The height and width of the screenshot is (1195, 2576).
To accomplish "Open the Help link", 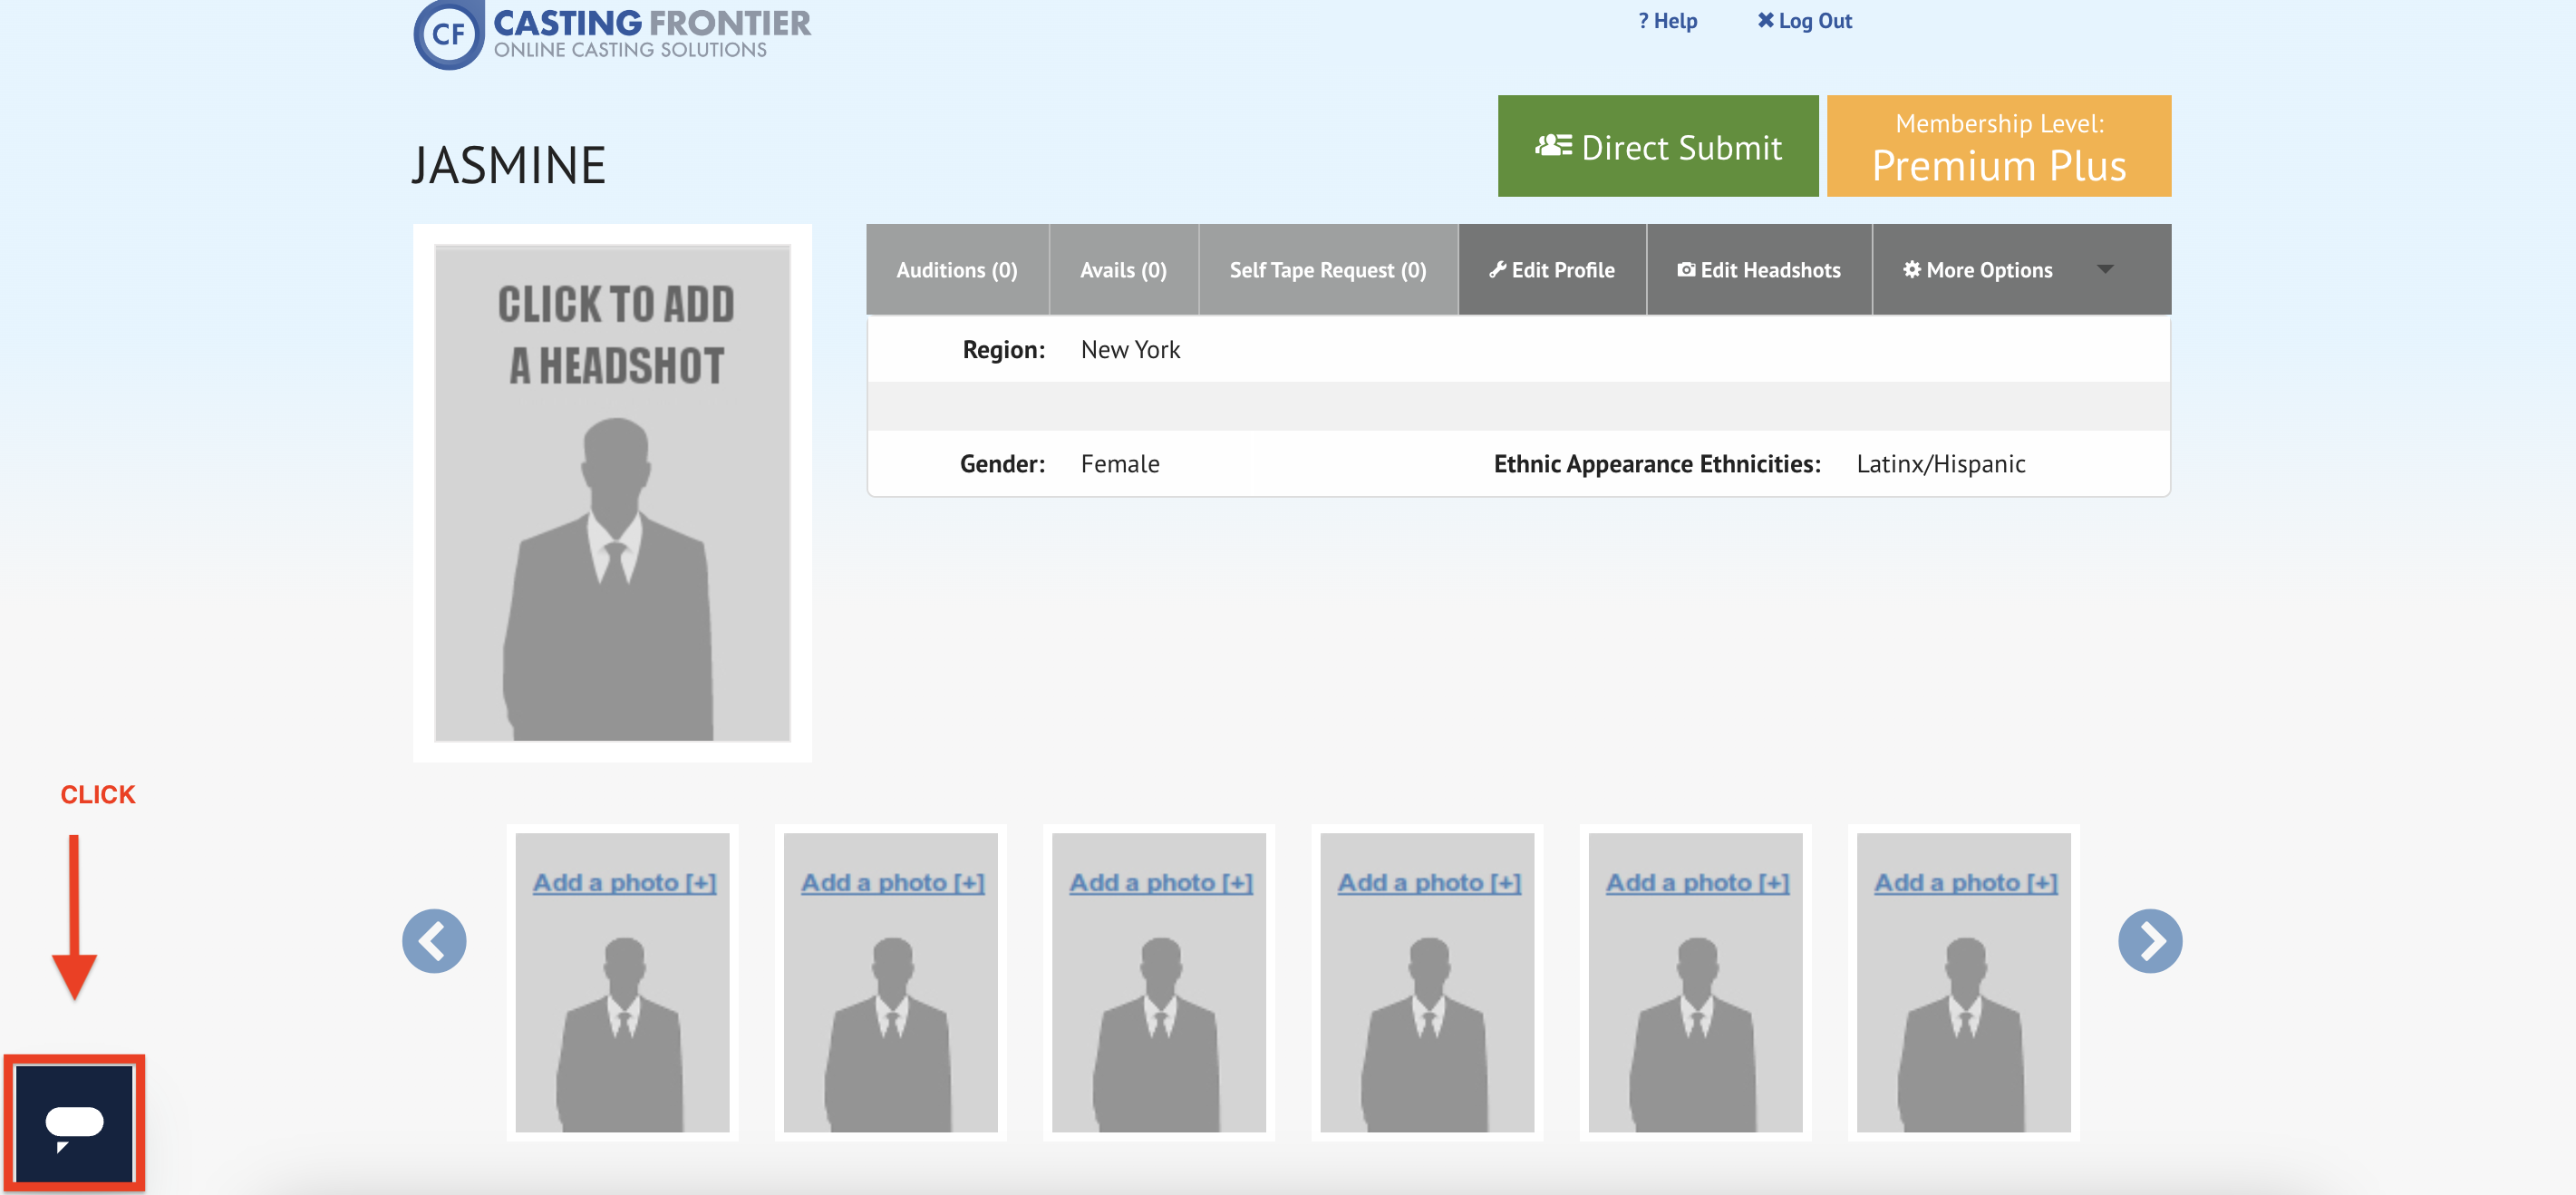I will 1667,21.
